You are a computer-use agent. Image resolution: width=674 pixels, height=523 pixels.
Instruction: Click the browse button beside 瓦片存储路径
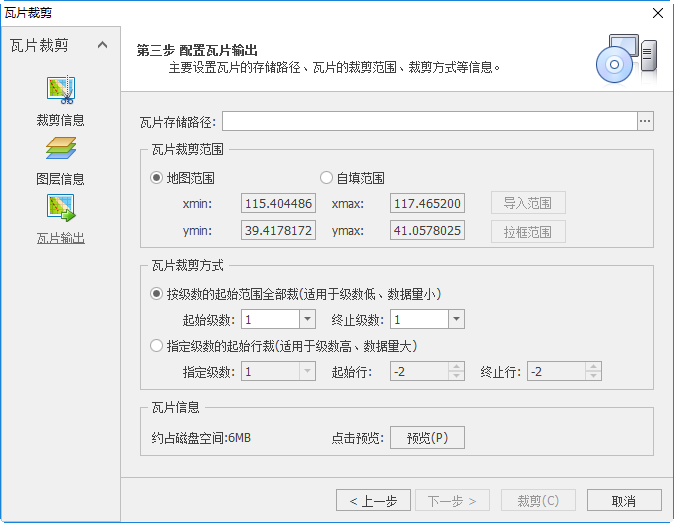[x=645, y=121]
